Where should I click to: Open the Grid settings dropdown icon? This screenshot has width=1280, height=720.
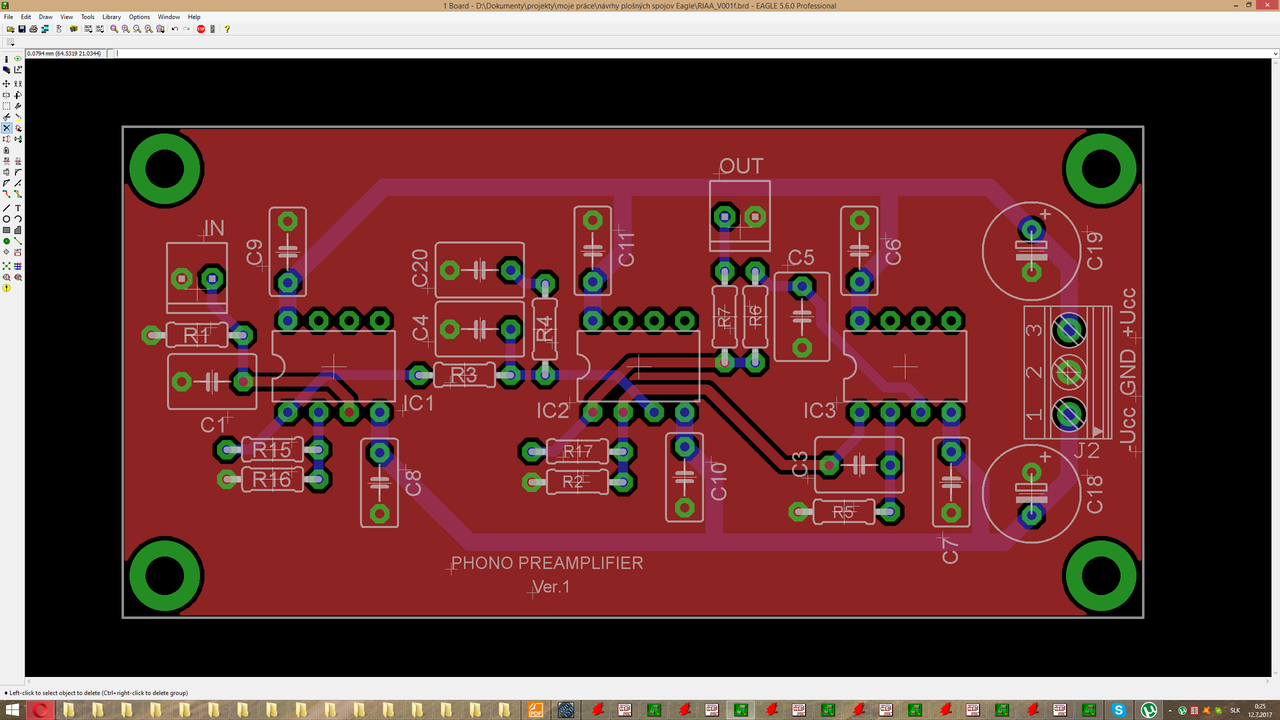9,42
